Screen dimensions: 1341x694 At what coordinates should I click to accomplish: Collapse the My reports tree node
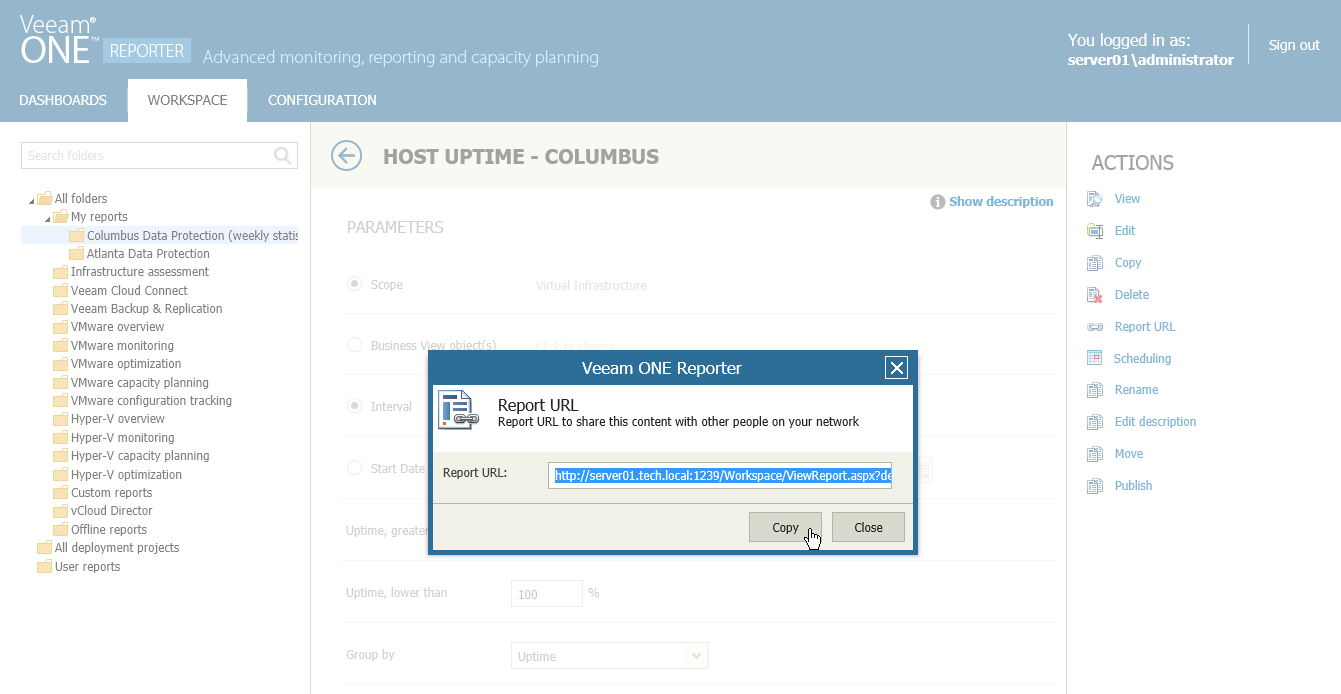tap(48, 218)
